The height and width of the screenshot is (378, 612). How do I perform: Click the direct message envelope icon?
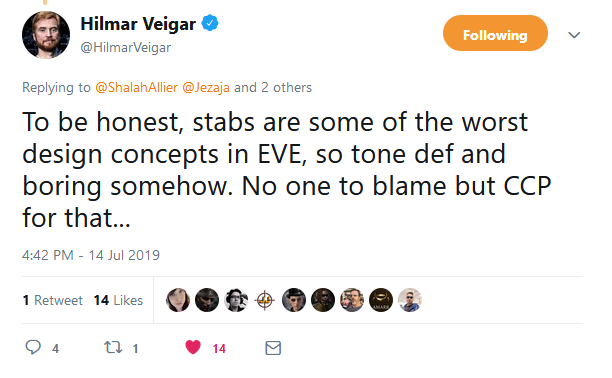273,348
